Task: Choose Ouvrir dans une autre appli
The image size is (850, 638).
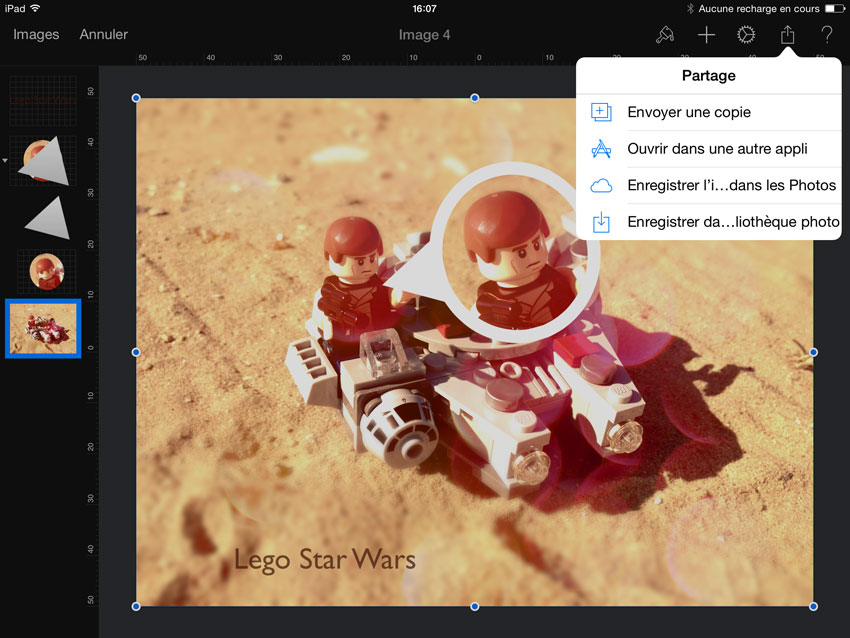Action: point(709,149)
